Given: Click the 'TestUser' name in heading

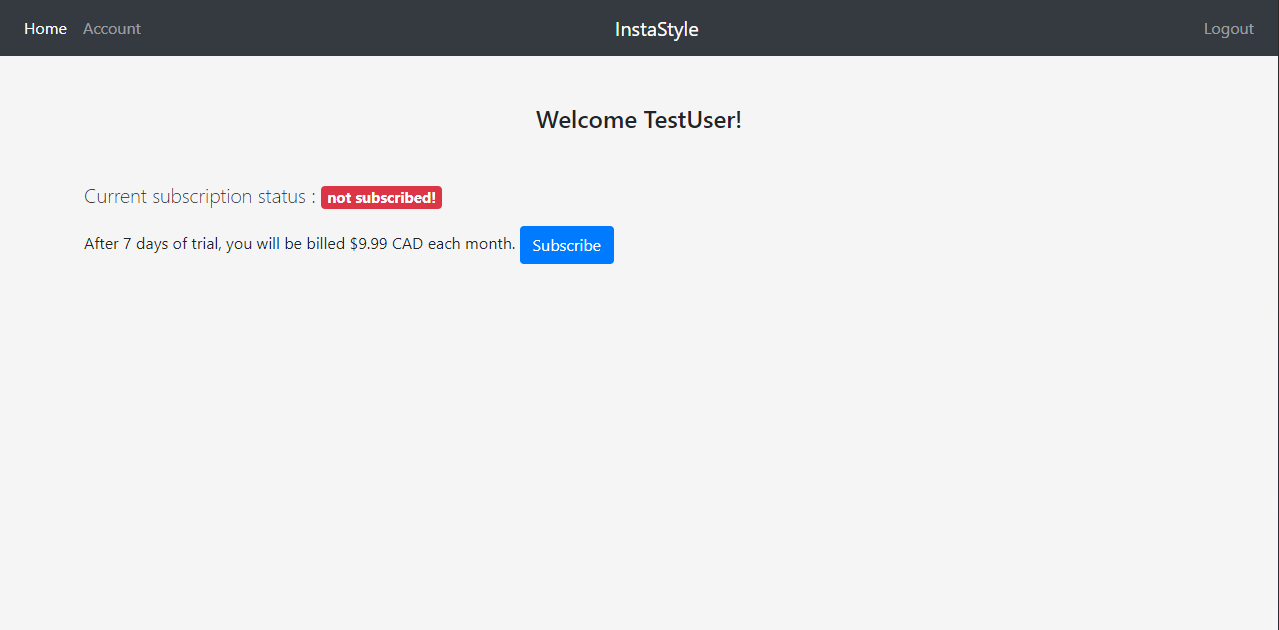Looking at the screenshot, I should (x=692, y=120).
